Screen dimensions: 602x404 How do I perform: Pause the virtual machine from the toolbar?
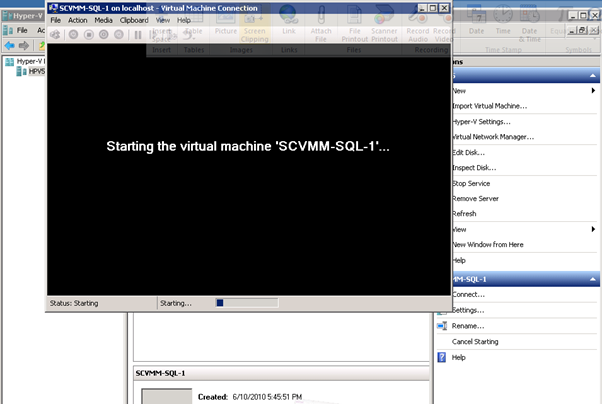[x=138, y=35]
